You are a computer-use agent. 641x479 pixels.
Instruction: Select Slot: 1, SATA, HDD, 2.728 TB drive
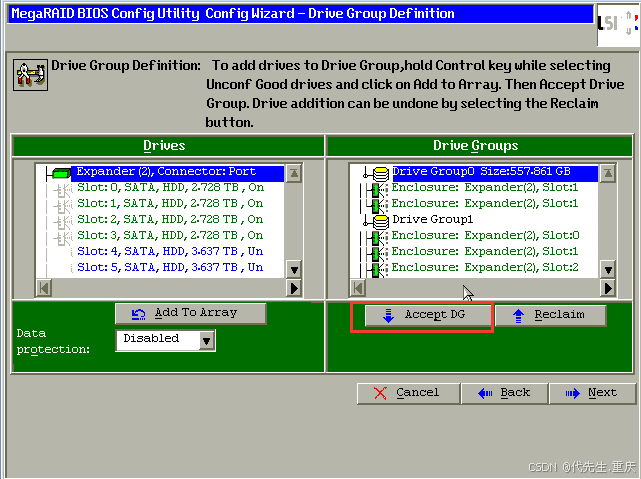coord(170,204)
